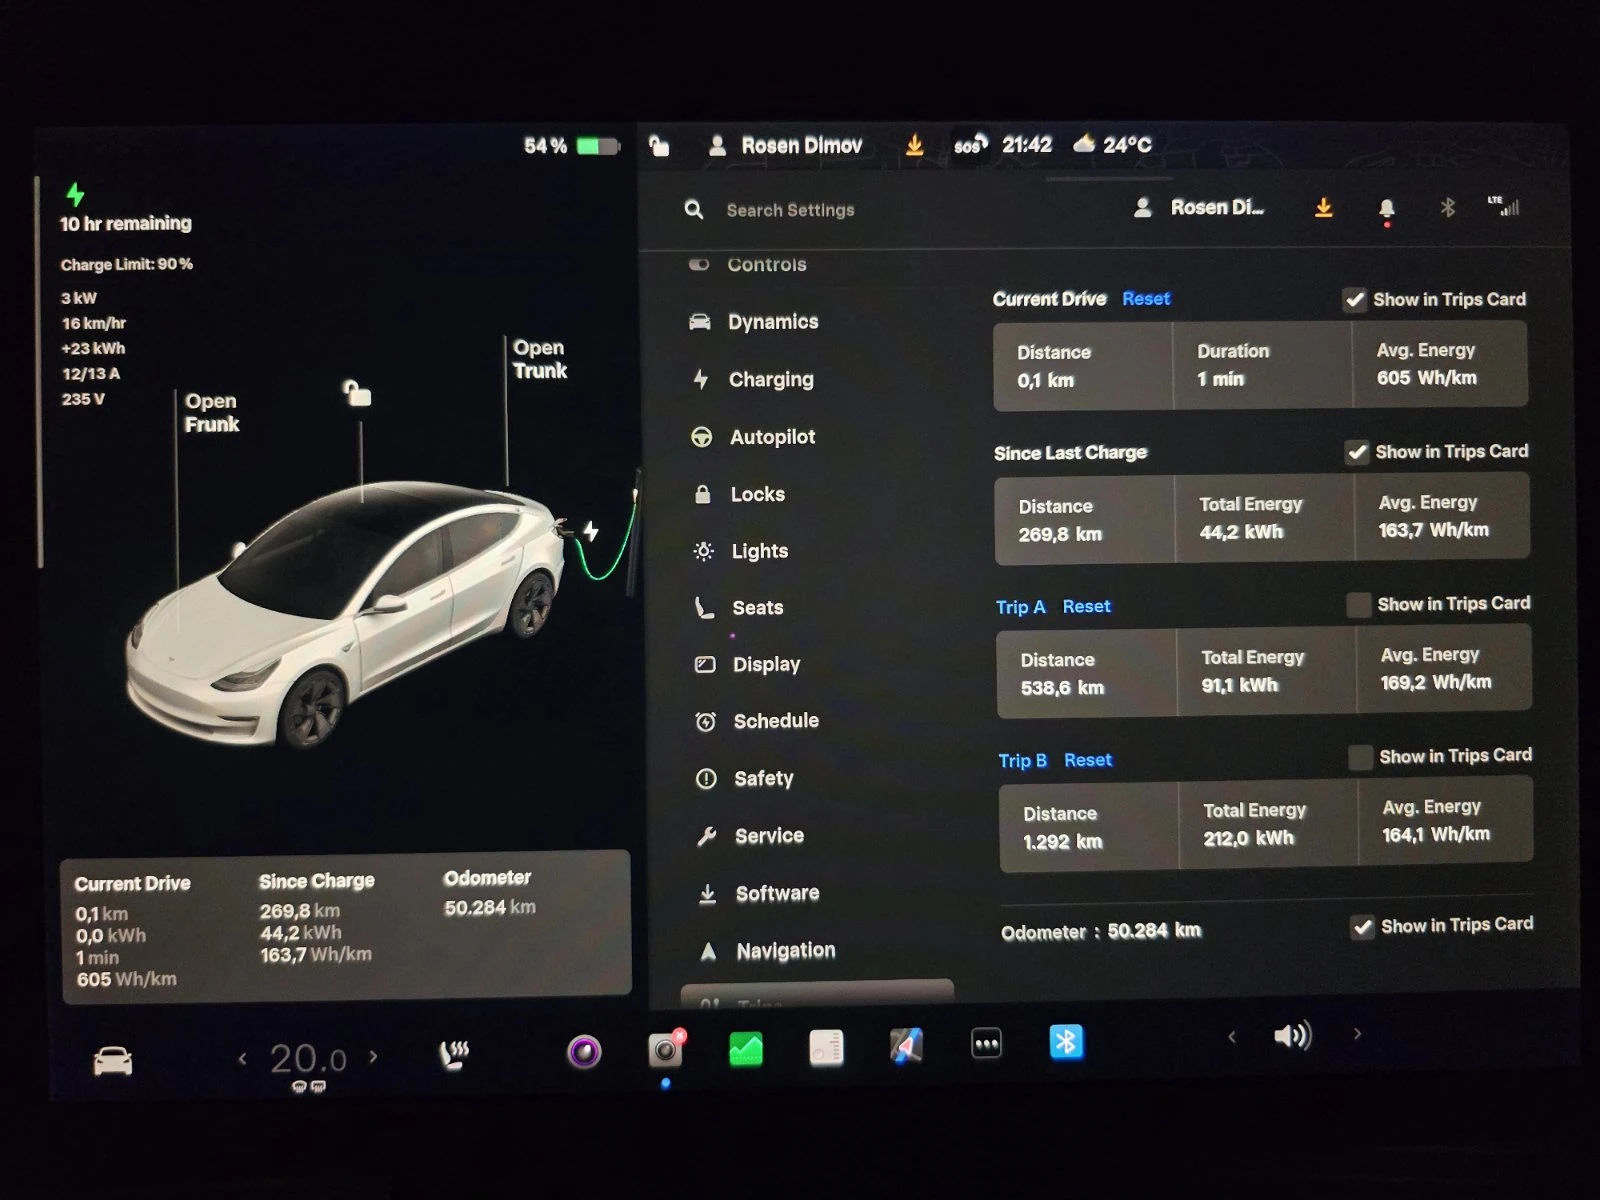Rename Trip A via its label
1600x1200 pixels.
[1020, 607]
